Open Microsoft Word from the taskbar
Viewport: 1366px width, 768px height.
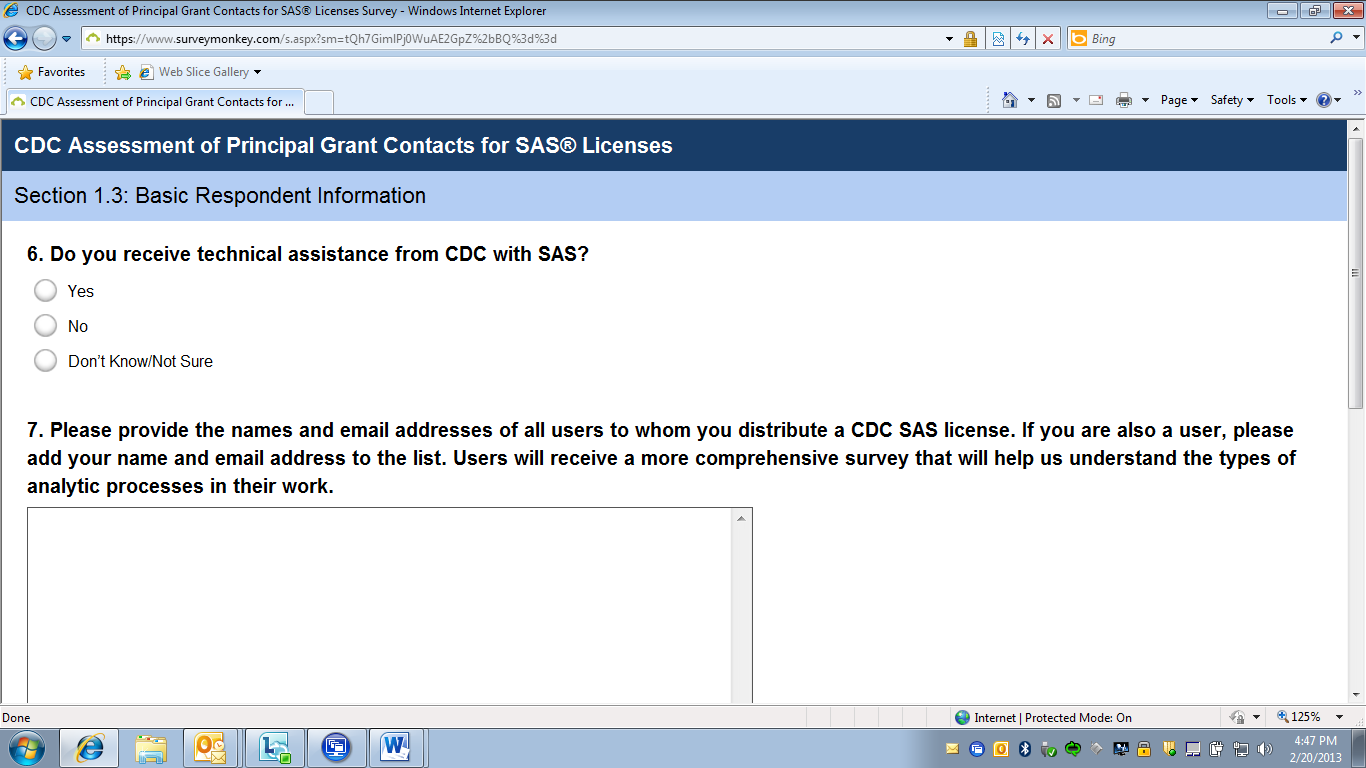[x=397, y=748]
